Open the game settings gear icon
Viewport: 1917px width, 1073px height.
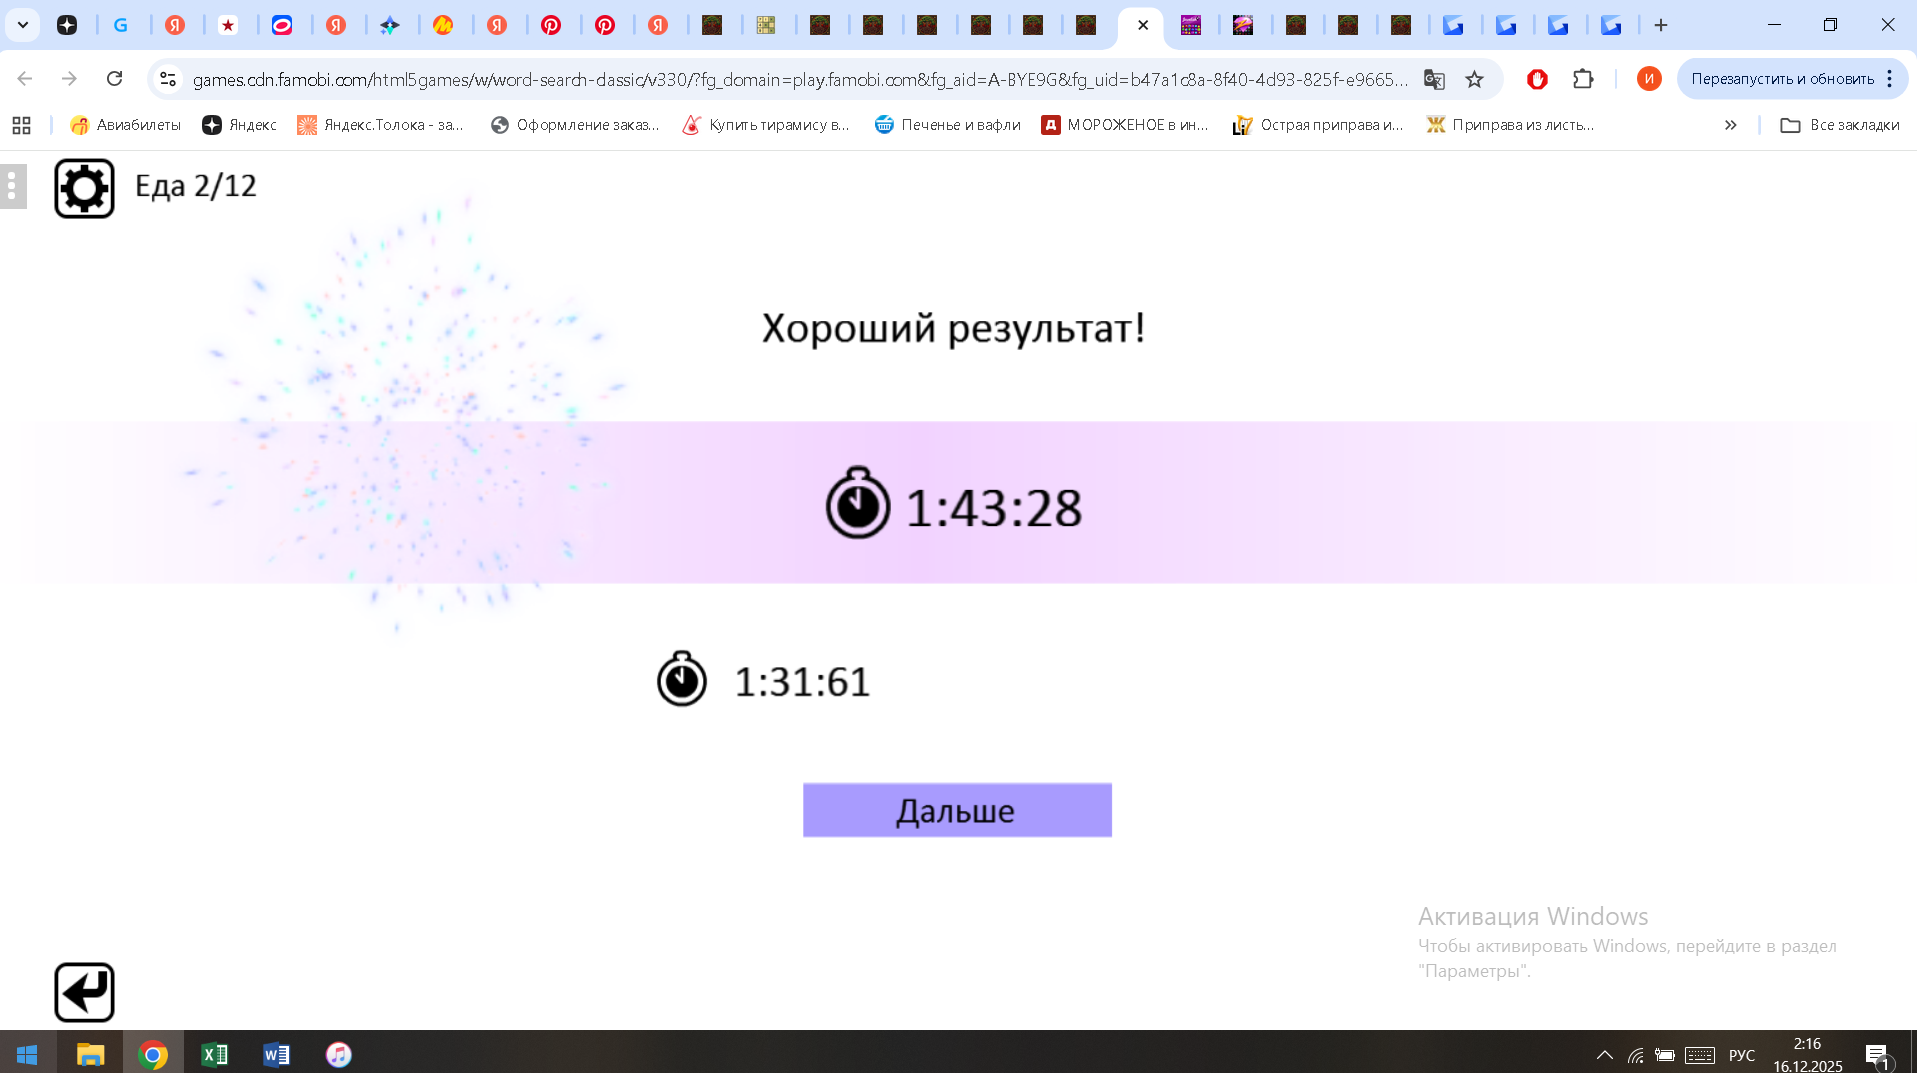pyautogui.click(x=84, y=186)
